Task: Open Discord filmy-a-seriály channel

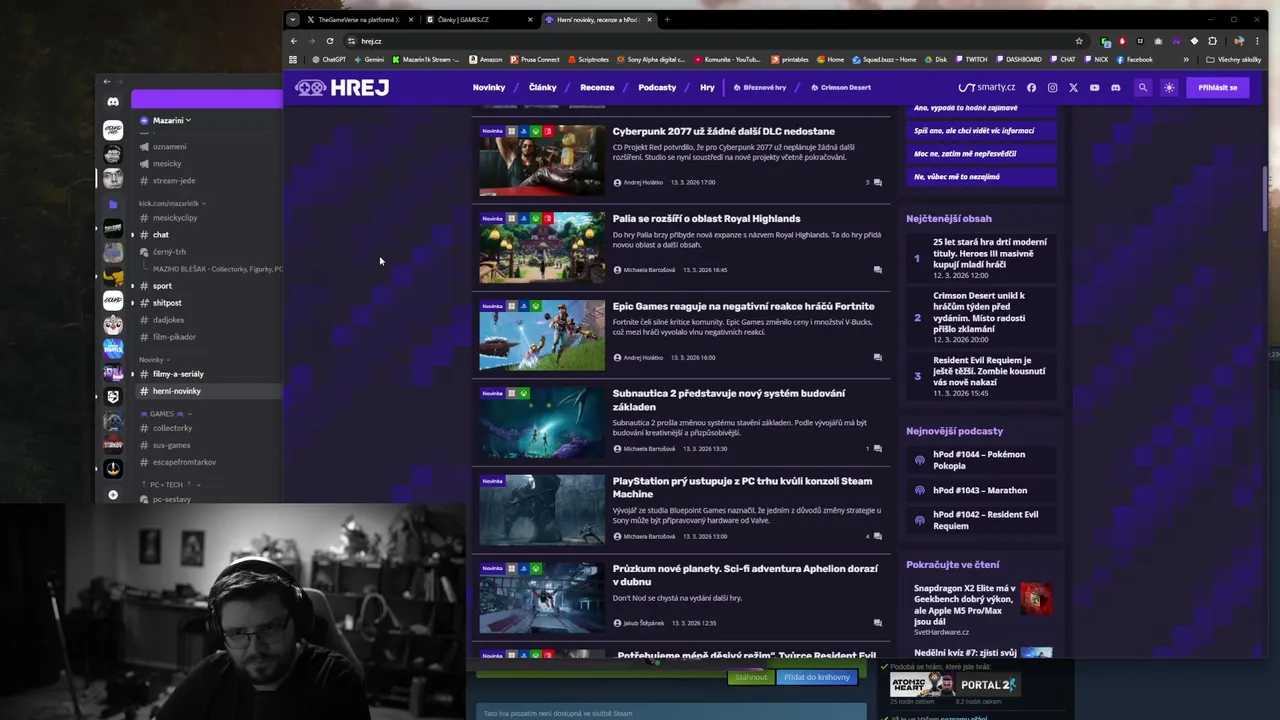Action: [x=178, y=374]
